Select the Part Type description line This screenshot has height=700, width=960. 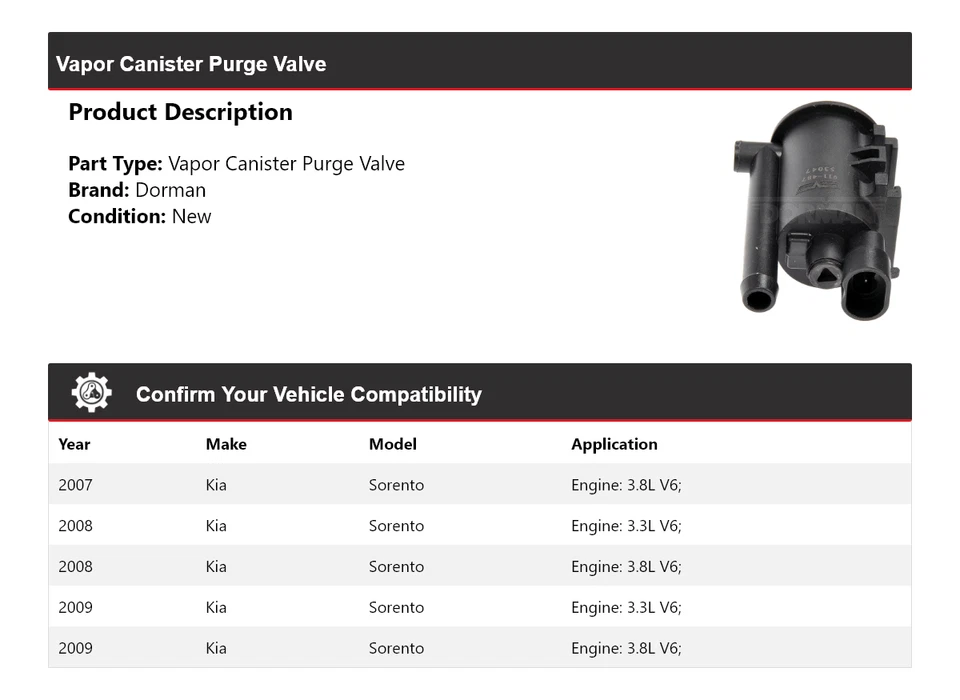(x=236, y=164)
